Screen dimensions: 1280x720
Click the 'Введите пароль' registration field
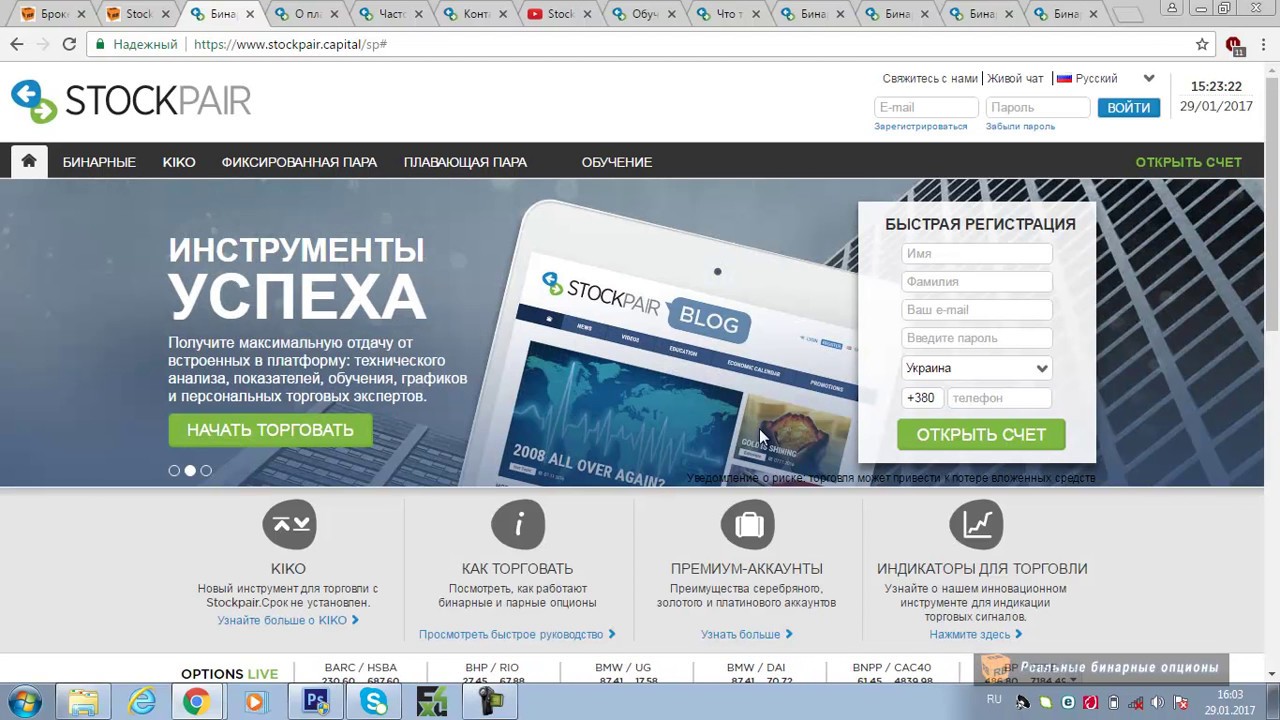tap(977, 338)
